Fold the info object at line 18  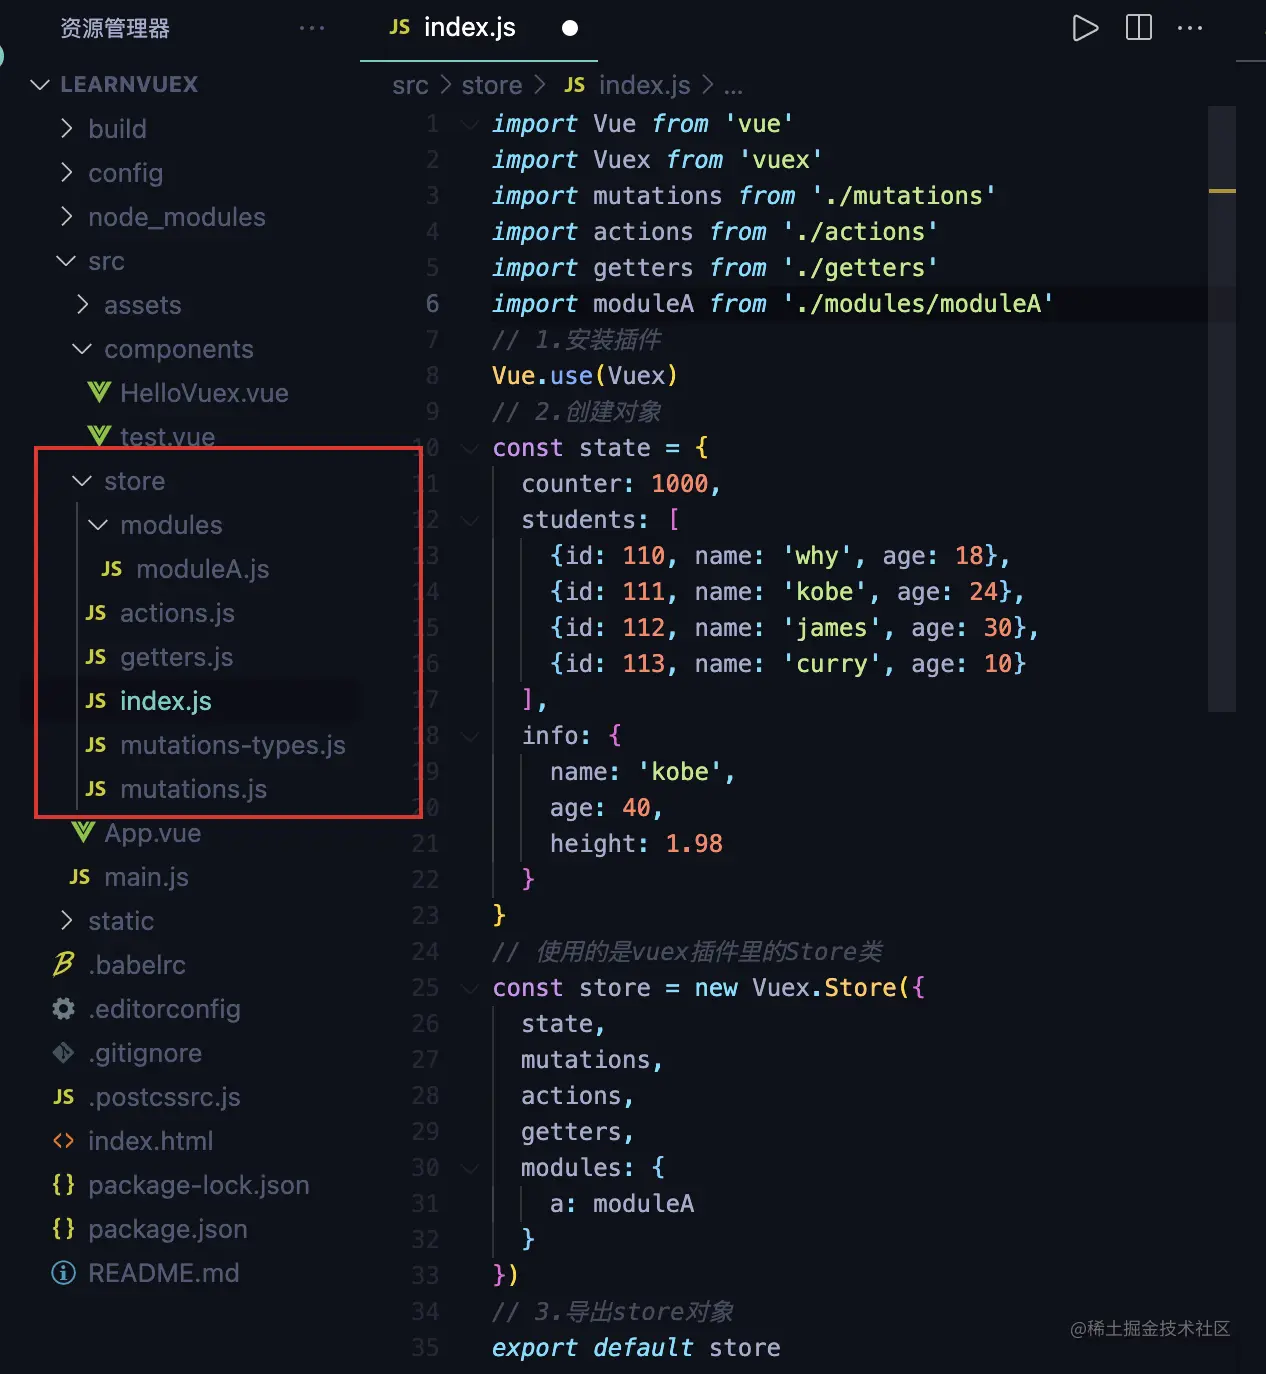(x=470, y=736)
